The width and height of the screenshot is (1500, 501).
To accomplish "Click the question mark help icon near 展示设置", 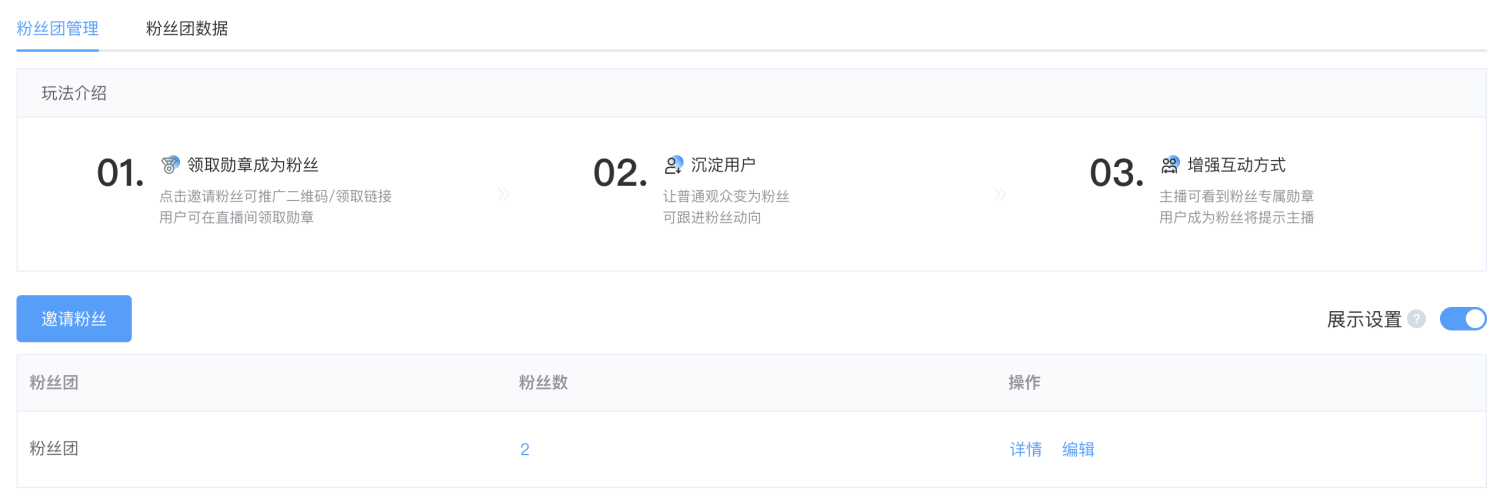I will tap(1416, 319).
